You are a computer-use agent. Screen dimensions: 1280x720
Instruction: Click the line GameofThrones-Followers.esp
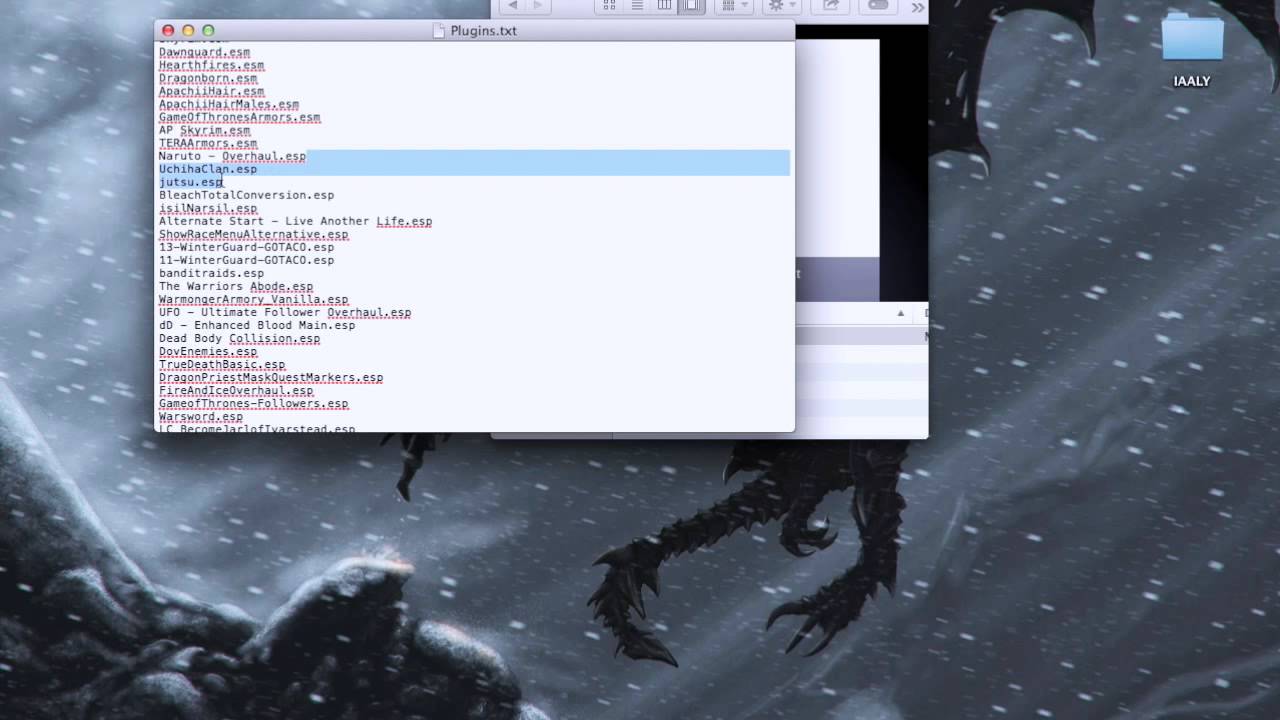pos(253,403)
